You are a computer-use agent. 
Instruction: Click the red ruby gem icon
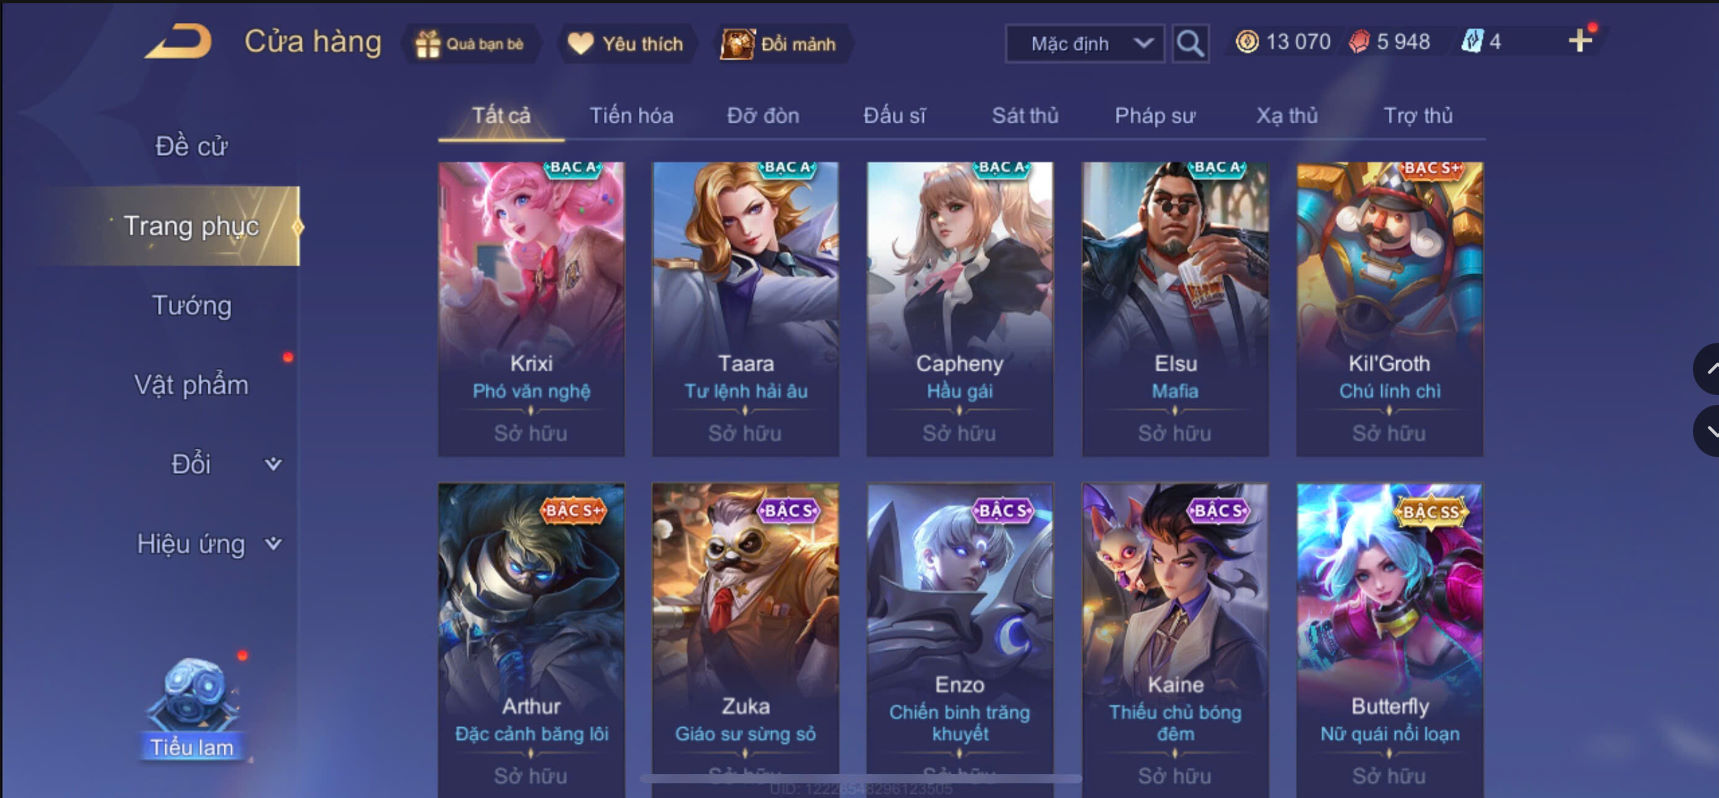click(1358, 42)
